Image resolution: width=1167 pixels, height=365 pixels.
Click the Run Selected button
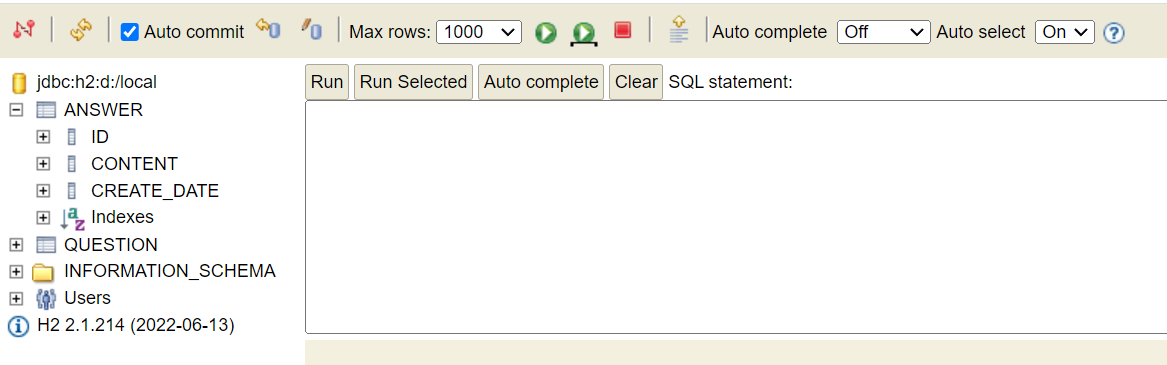click(x=413, y=82)
